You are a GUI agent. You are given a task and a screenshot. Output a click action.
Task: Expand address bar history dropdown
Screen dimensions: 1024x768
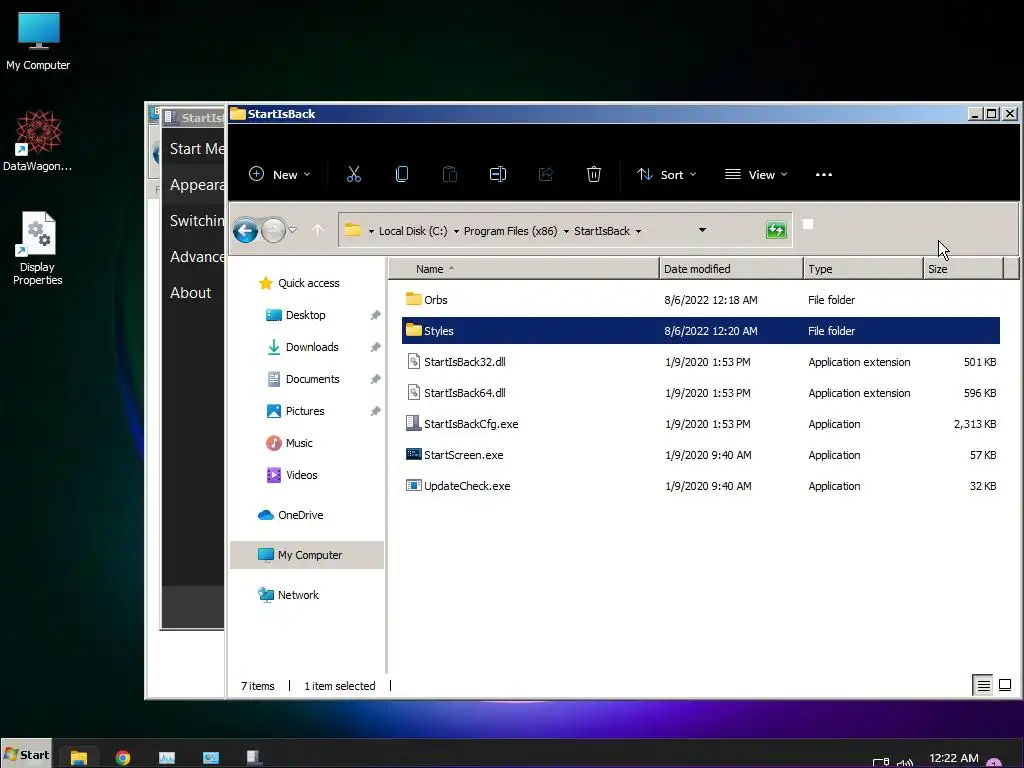(x=702, y=230)
